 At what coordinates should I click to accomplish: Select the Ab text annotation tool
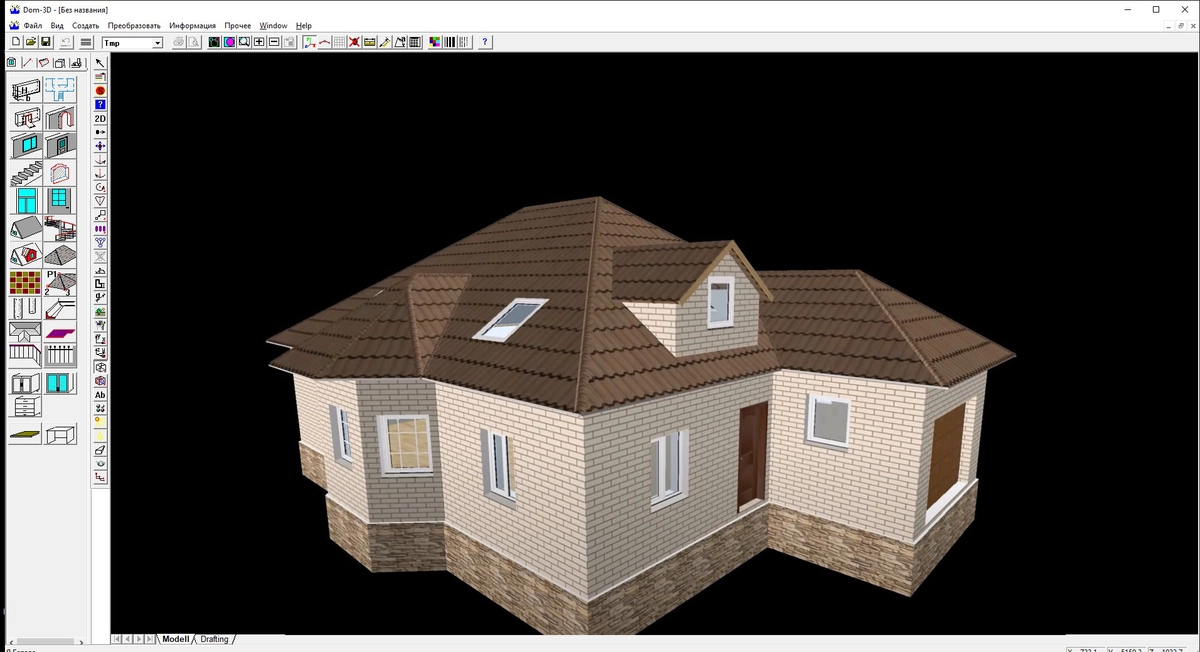tap(99, 395)
